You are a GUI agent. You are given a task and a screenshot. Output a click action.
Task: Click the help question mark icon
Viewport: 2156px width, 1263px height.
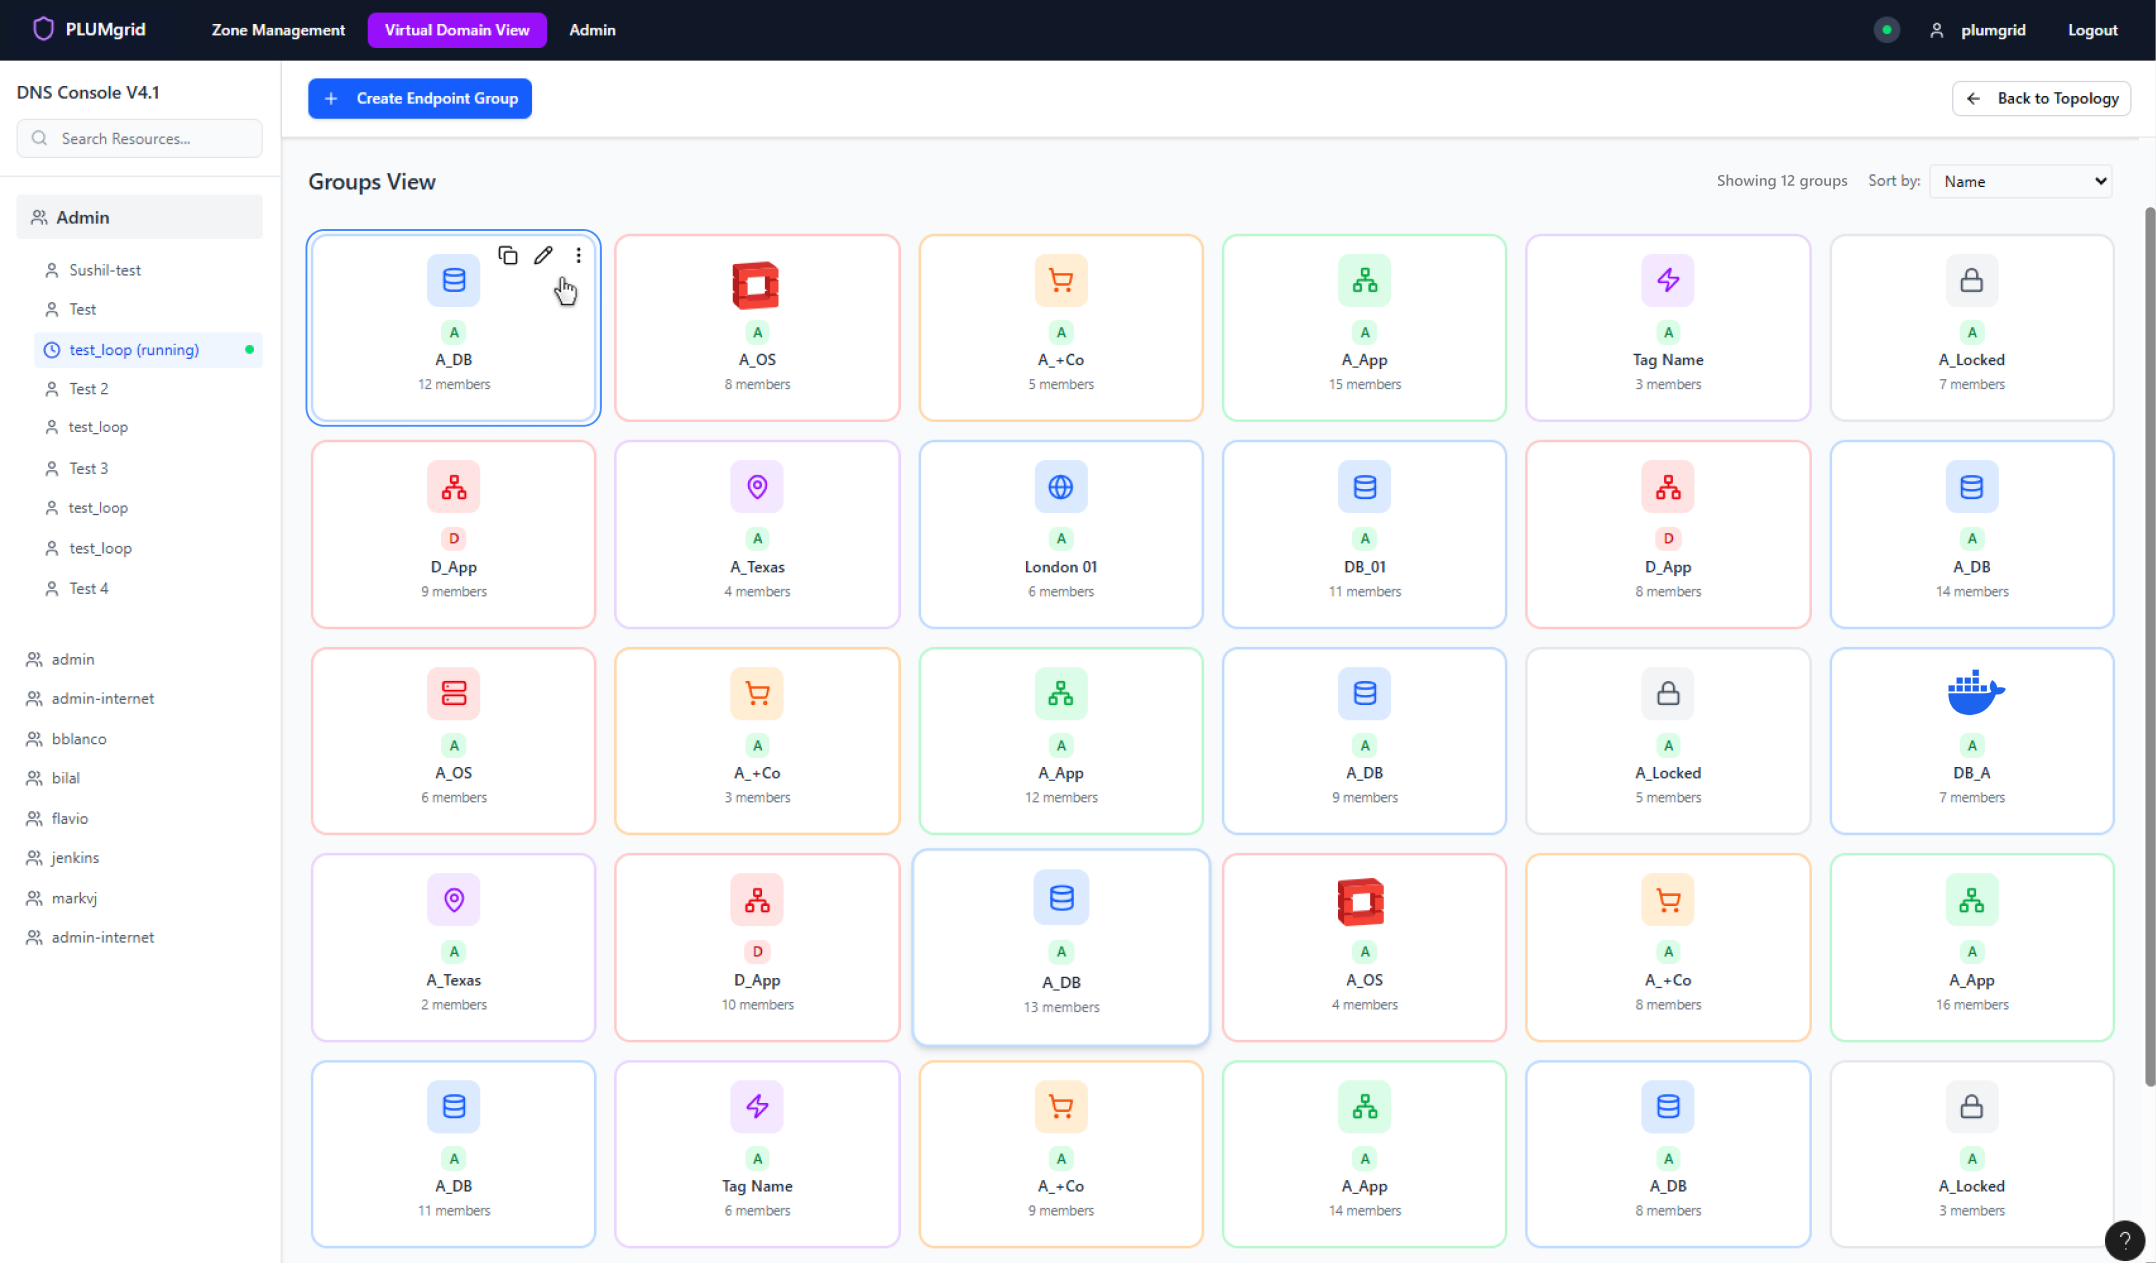tap(2124, 1240)
